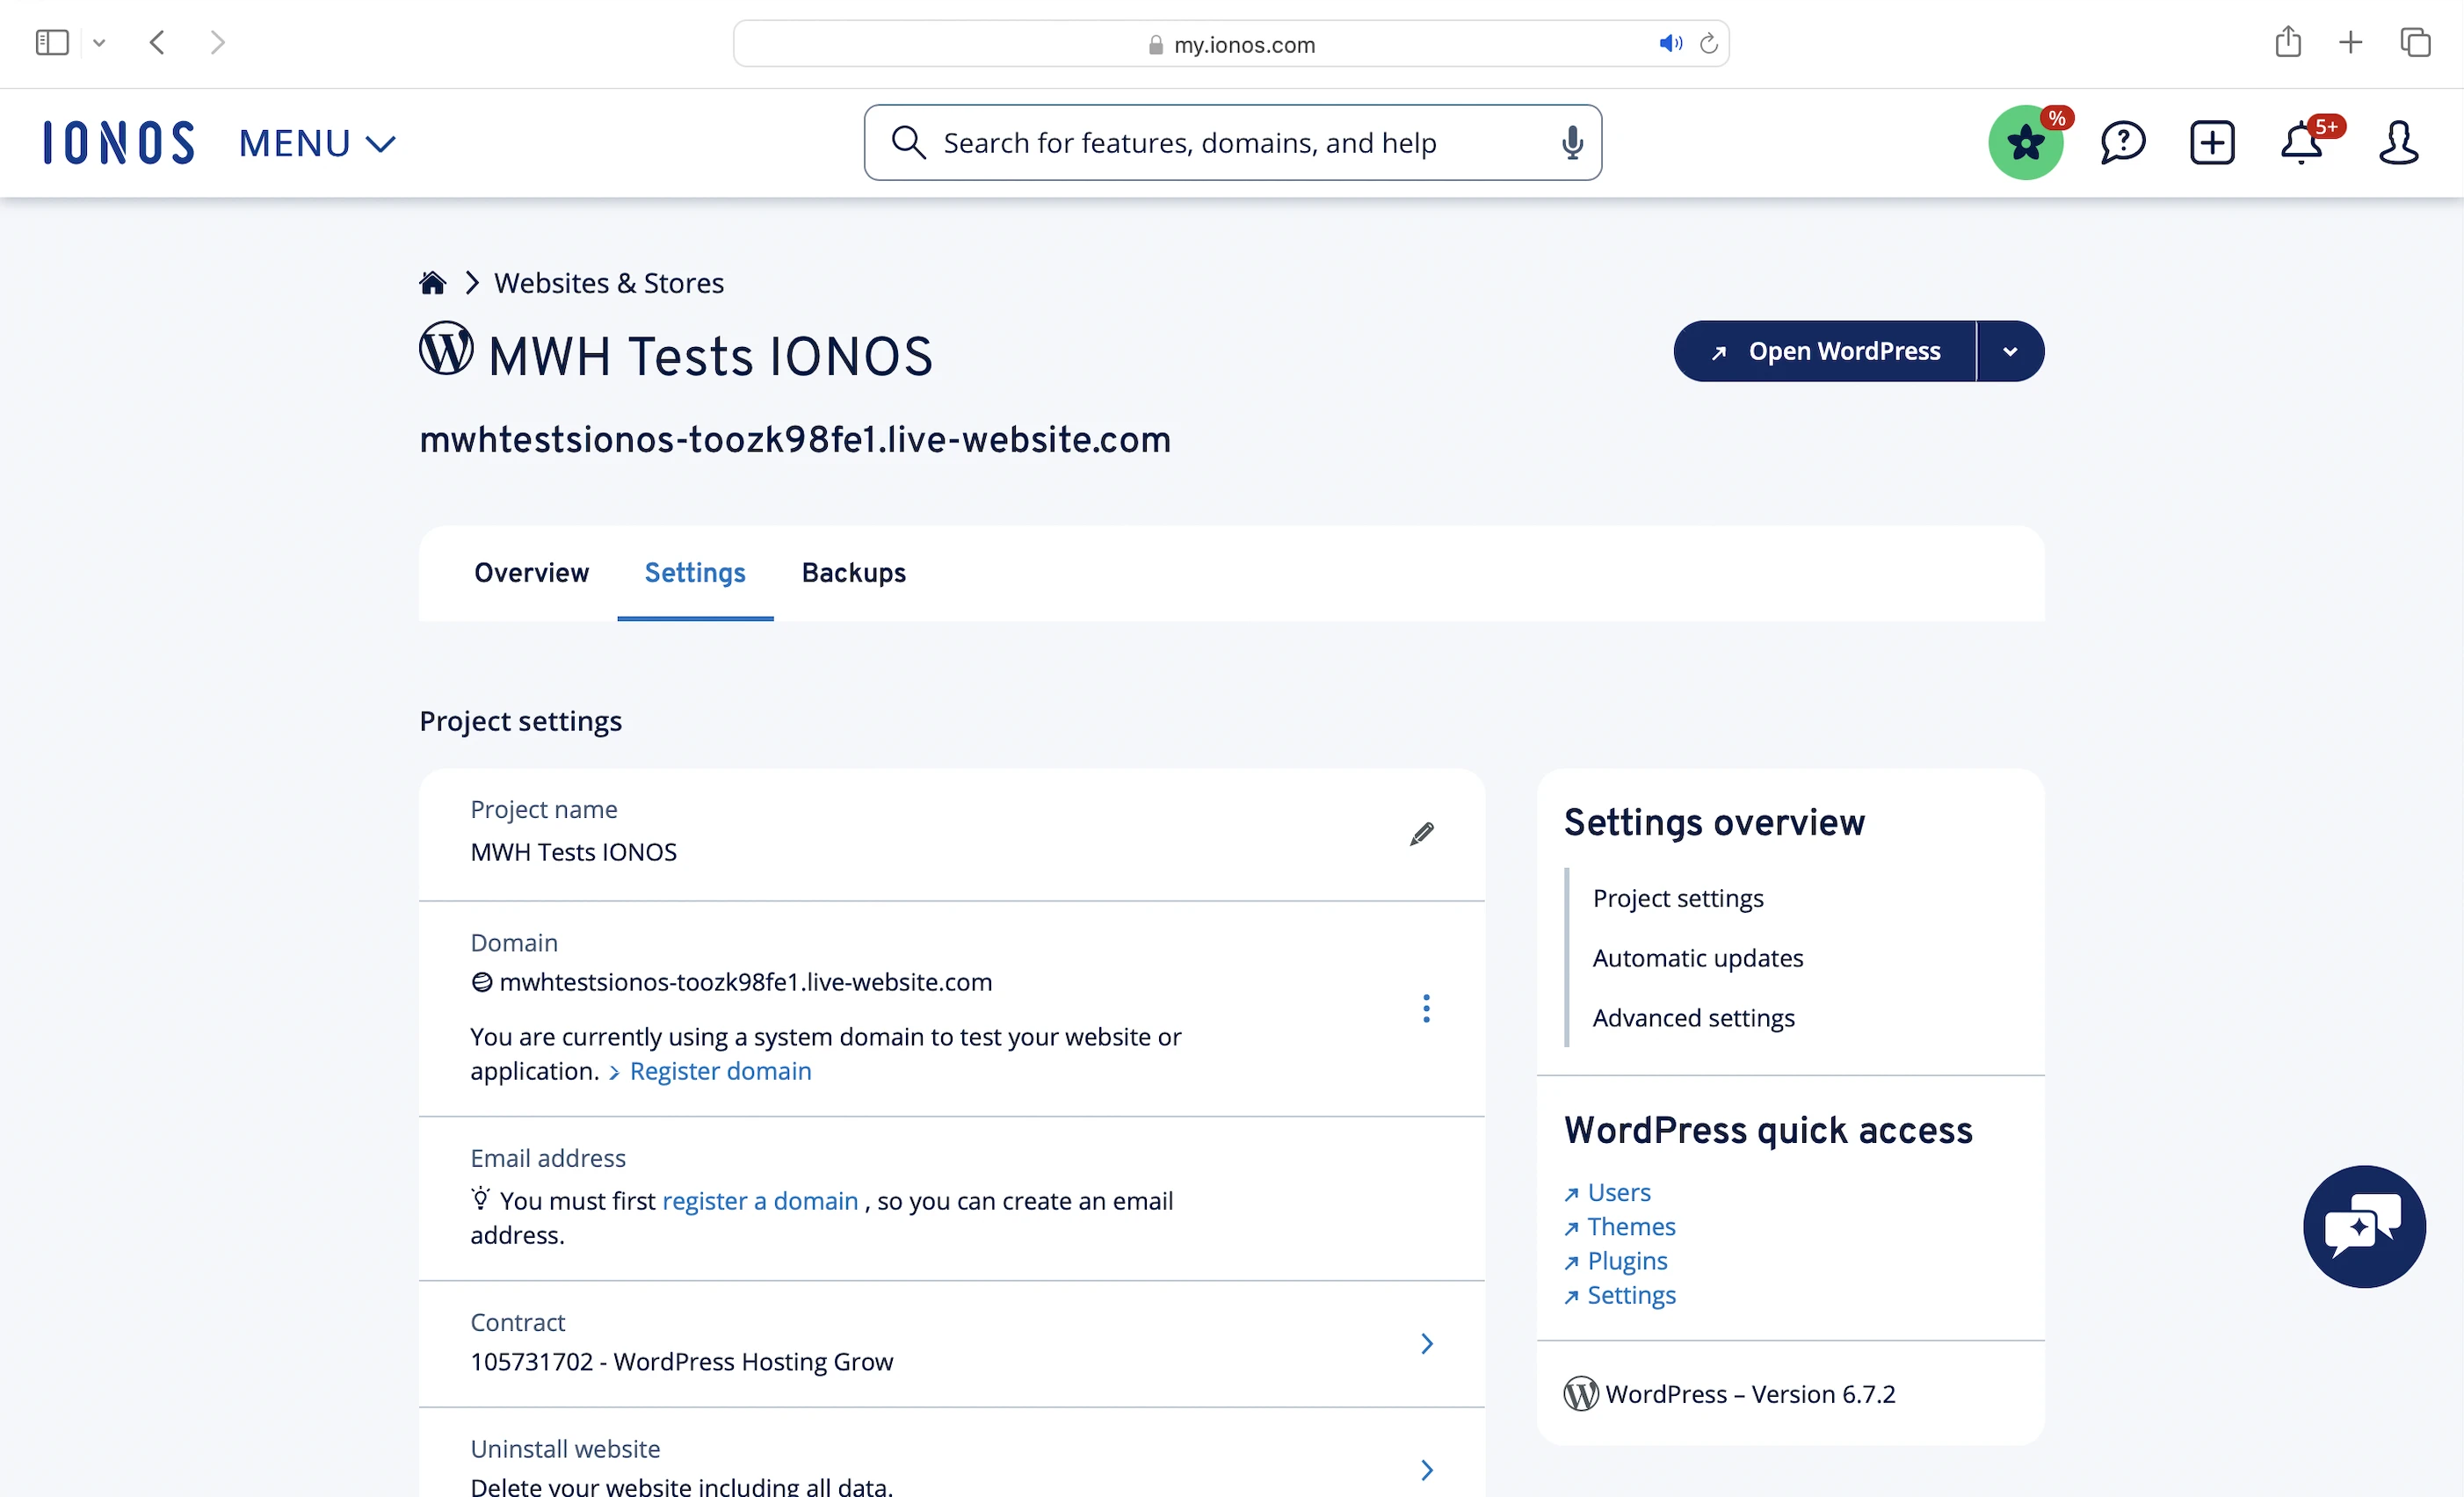Click the add product plus icon

[2211, 143]
